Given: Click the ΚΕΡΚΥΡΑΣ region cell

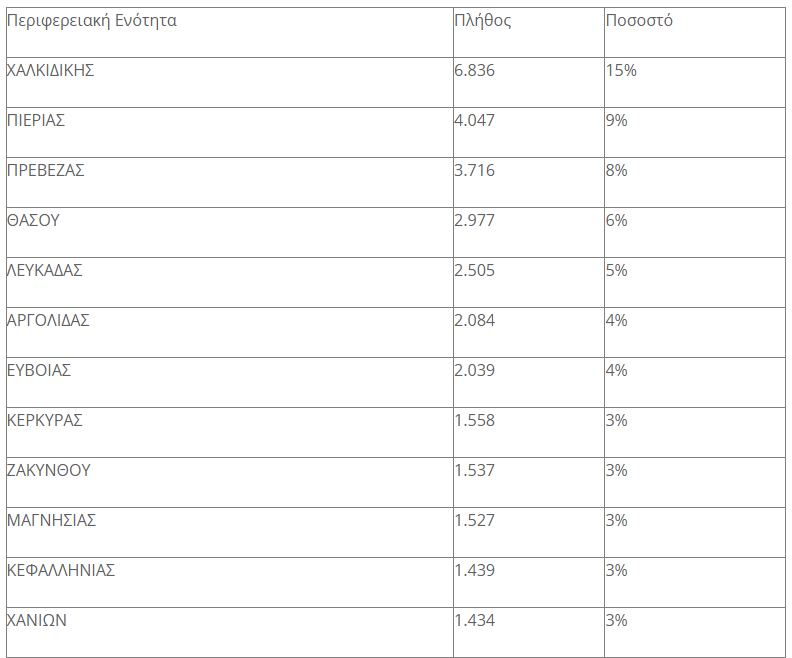Looking at the screenshot, I should 45,421.
